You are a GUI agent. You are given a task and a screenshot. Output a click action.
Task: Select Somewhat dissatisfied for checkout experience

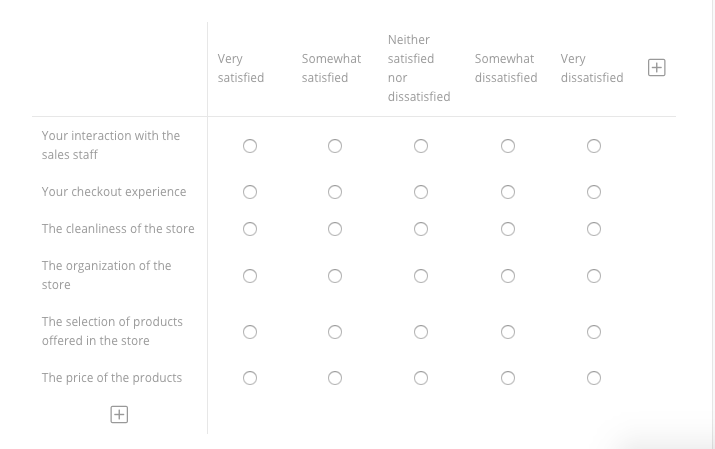(x=508, y=192)
